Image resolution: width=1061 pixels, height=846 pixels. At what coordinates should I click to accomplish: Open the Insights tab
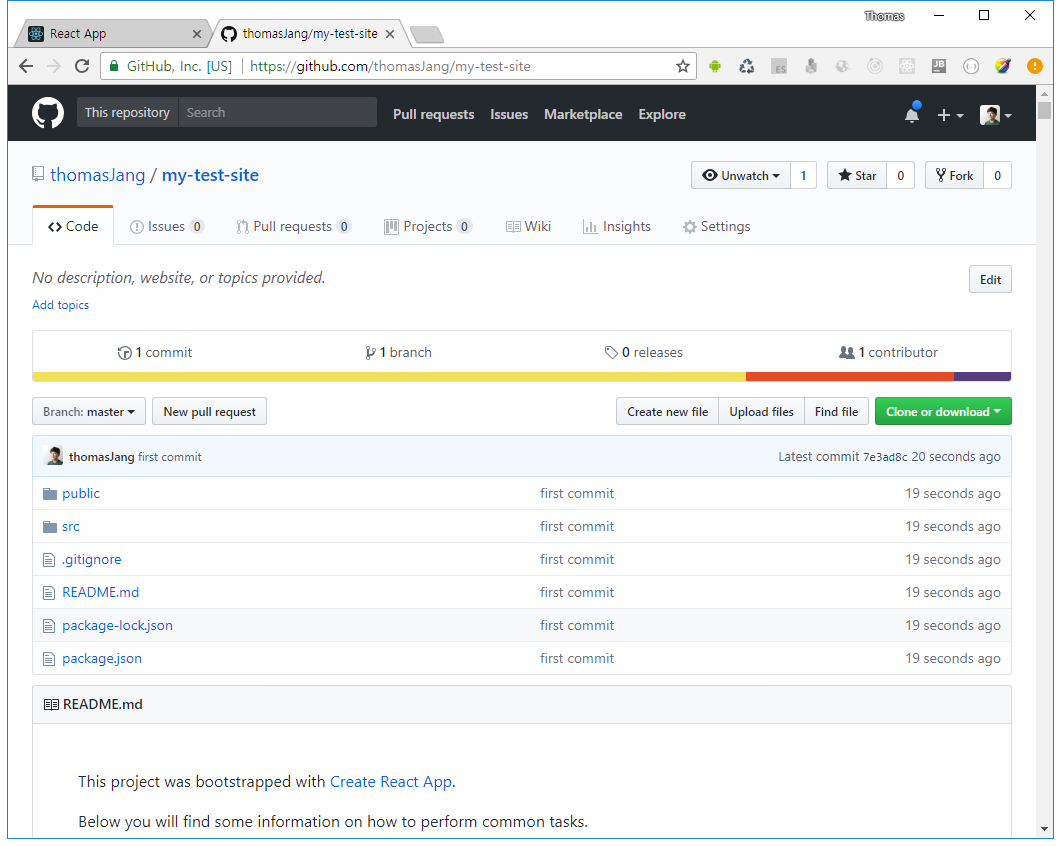tap(617, 227)
